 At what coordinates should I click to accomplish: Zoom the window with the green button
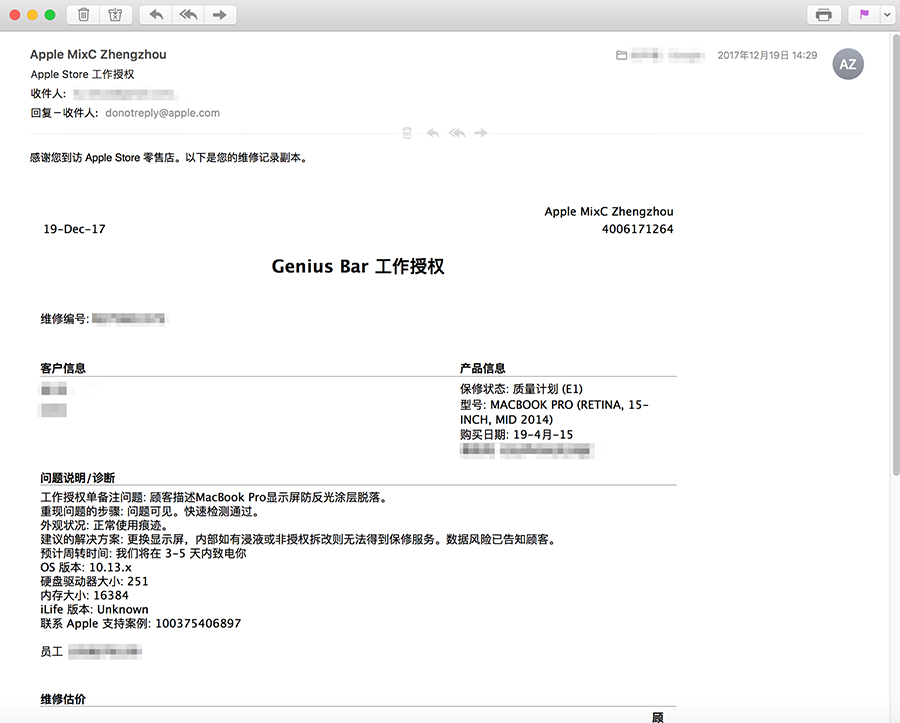[50, 15]
